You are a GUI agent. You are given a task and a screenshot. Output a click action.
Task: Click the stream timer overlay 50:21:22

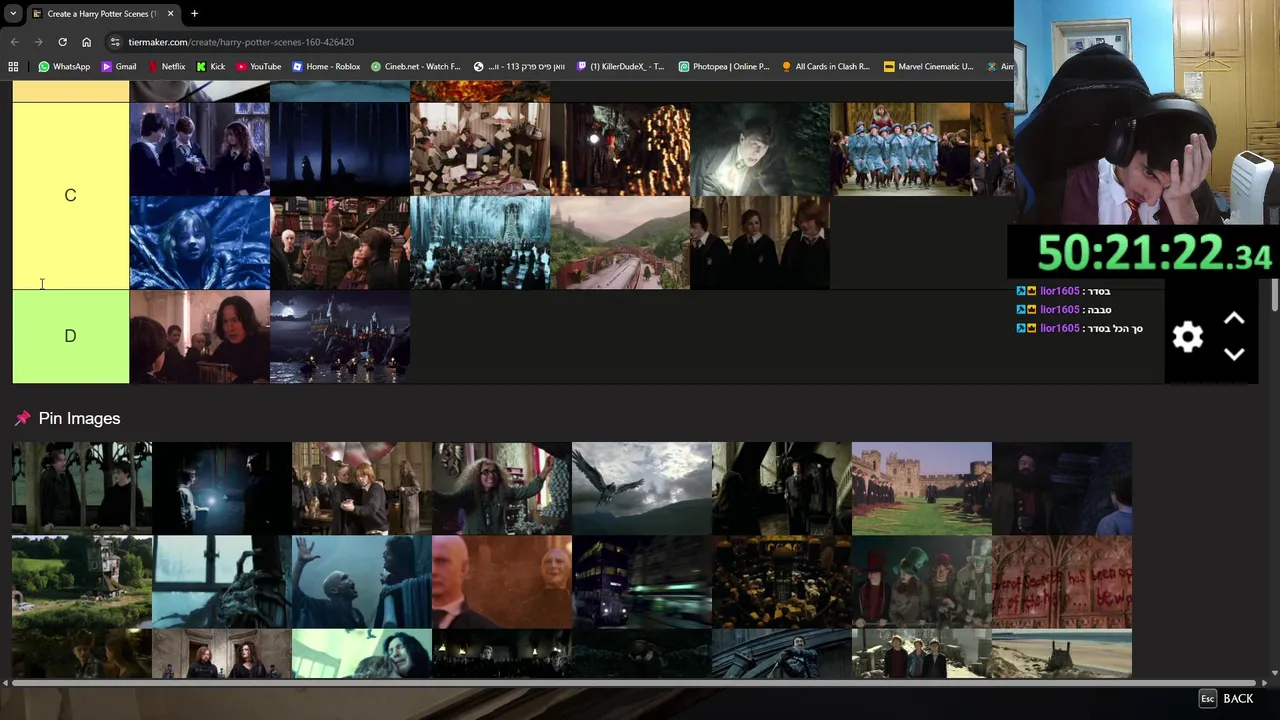pos(1153,253)
